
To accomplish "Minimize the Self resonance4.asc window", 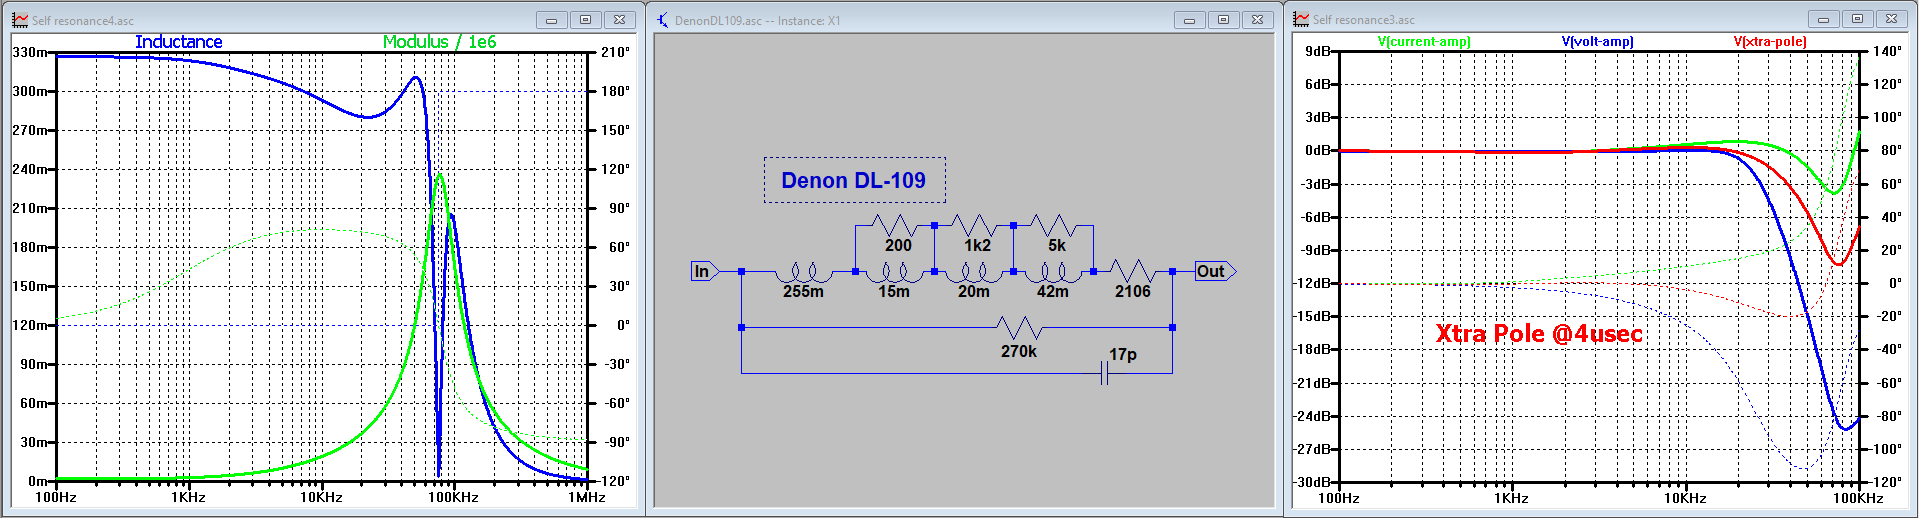I will pyautogui.click(x=551, y=20).
